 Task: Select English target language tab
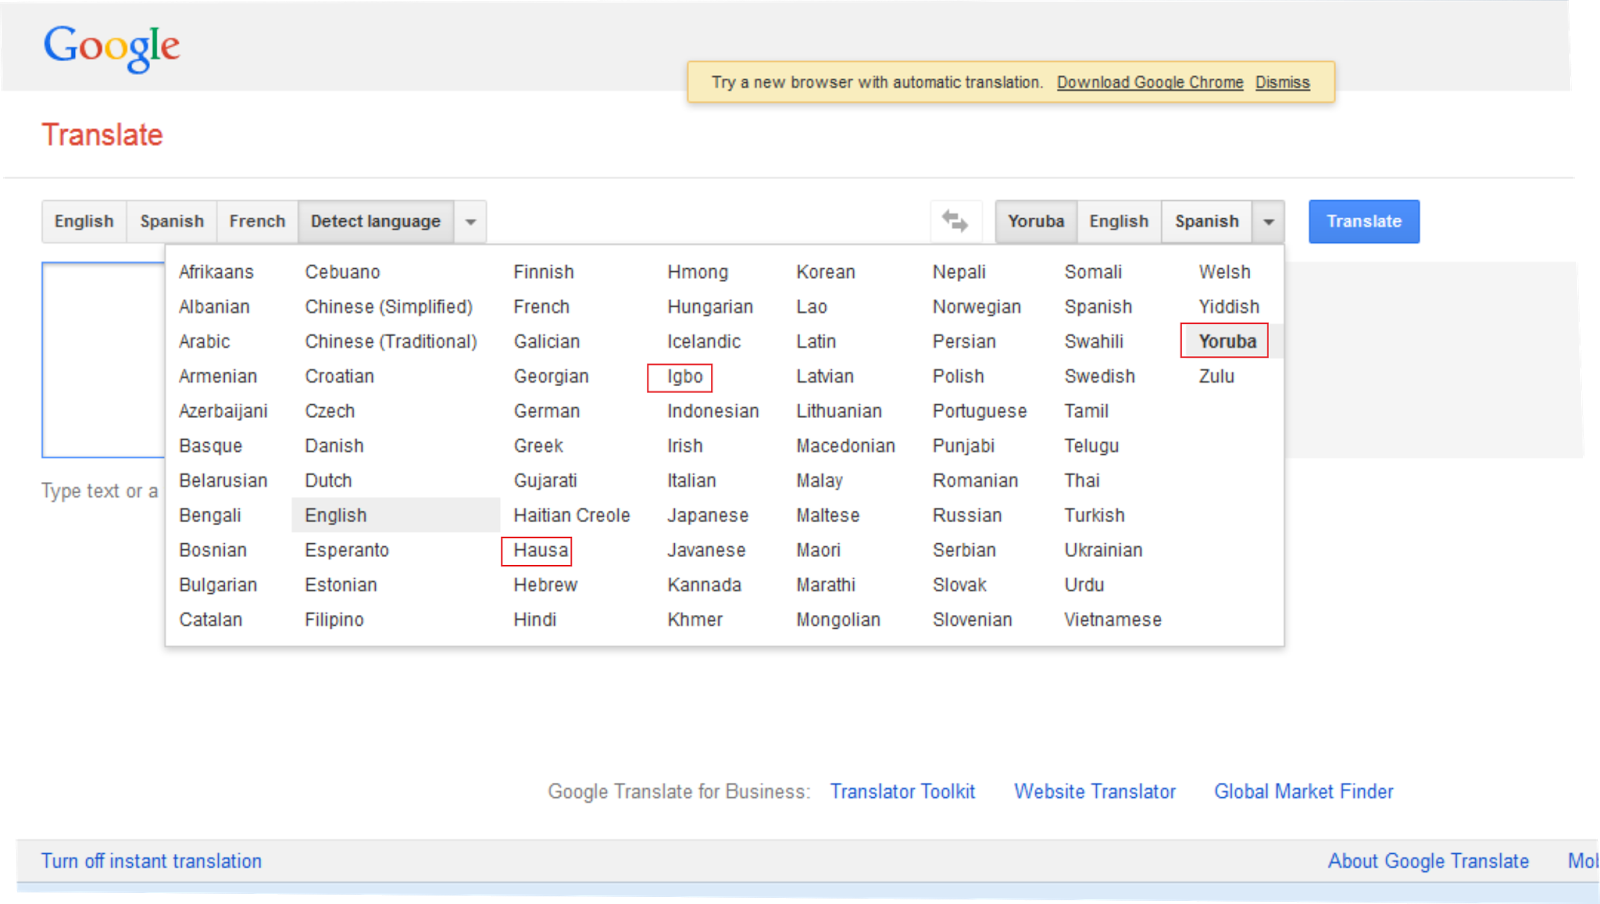[1119, 221]
